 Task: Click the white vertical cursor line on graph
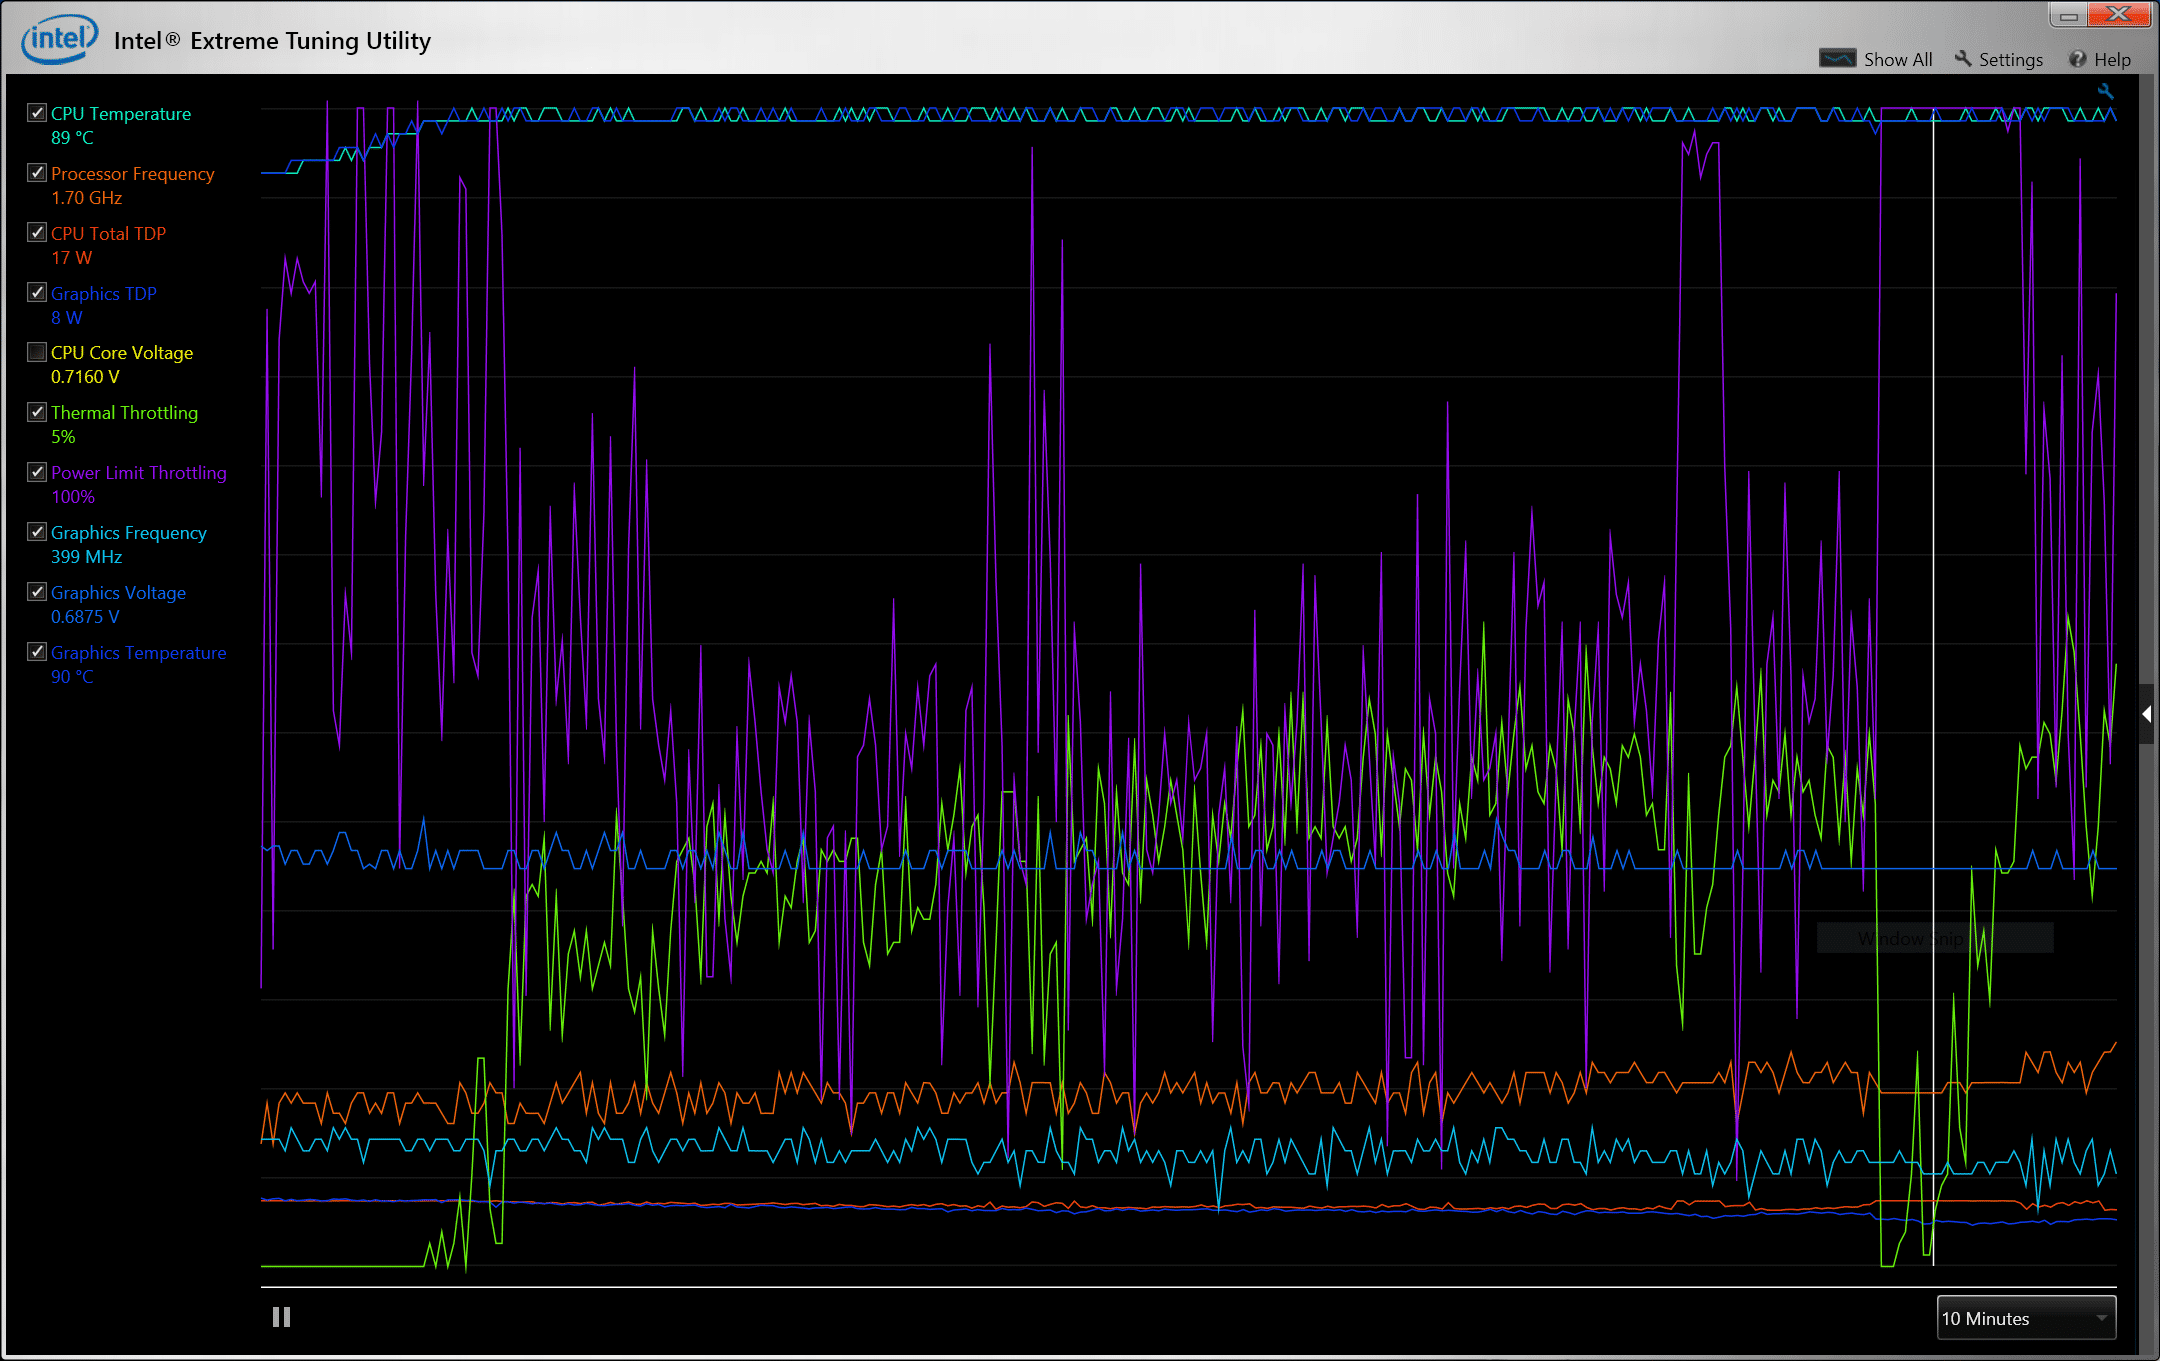click(1933, 686)
